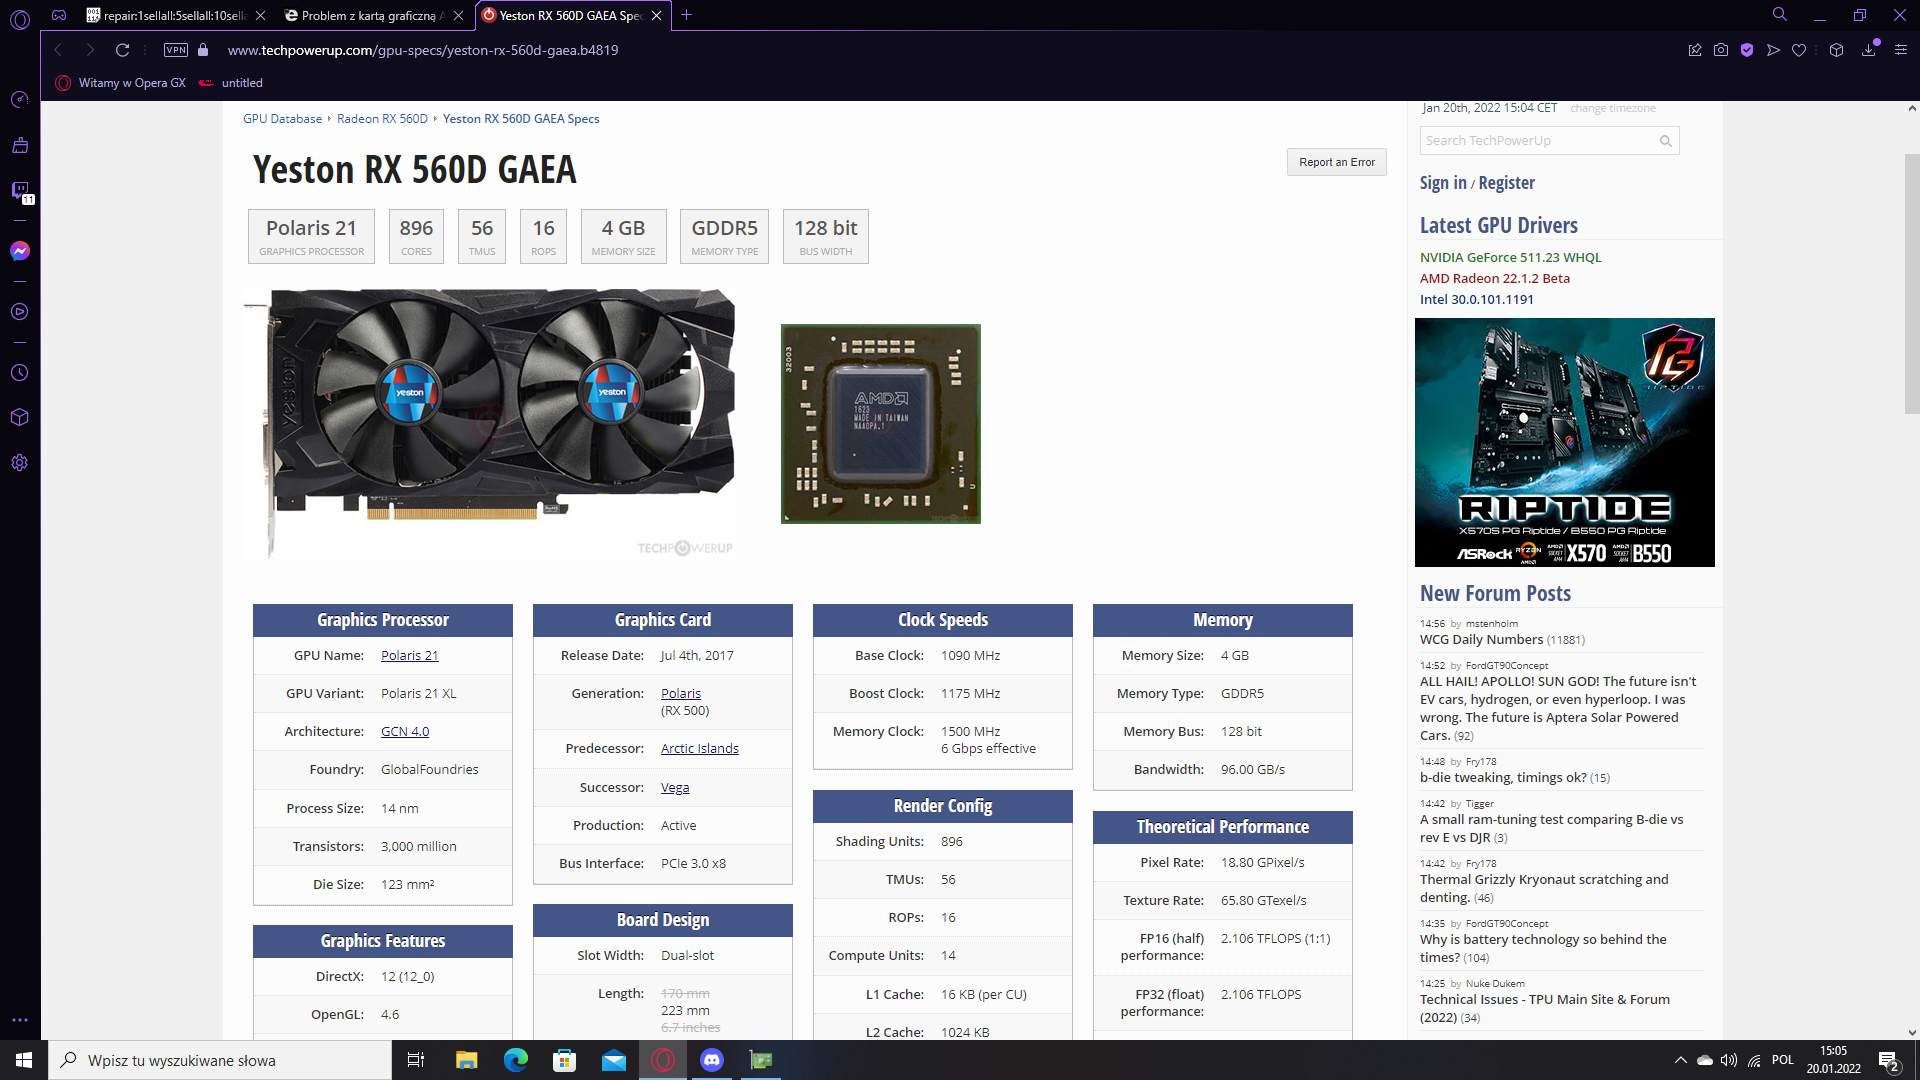Click the AMD GPU chip image
Image resolution: width=1920 pixels, height=1080 pixels.
tap(880, 424)
